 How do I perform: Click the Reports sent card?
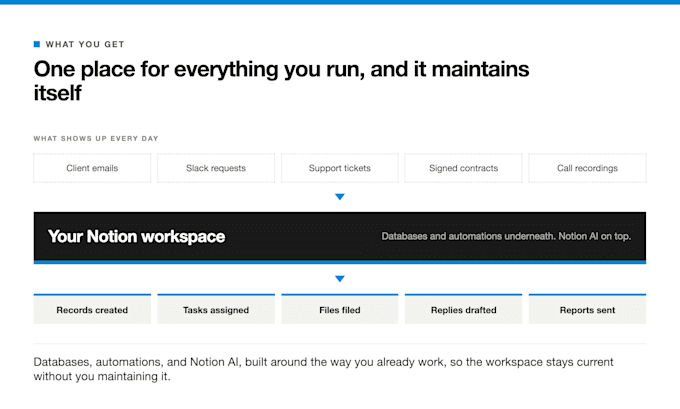tap(587, 309)
